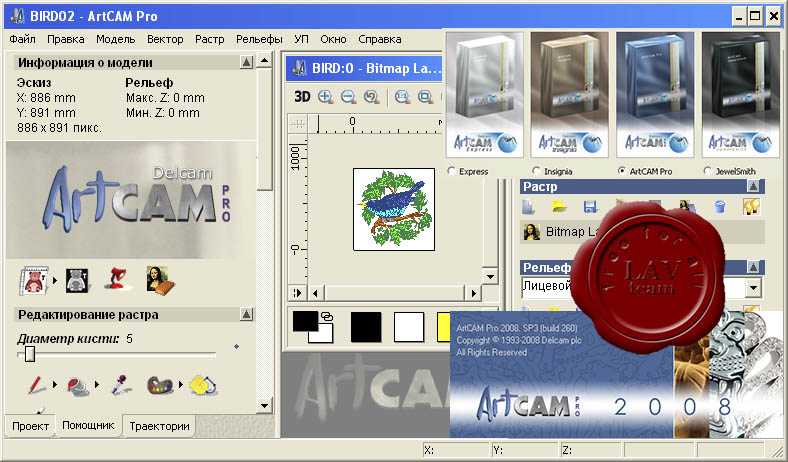Collapse the Редактирование растра section
The width and height of the screenshot is (788, 462).
(246, 315)
